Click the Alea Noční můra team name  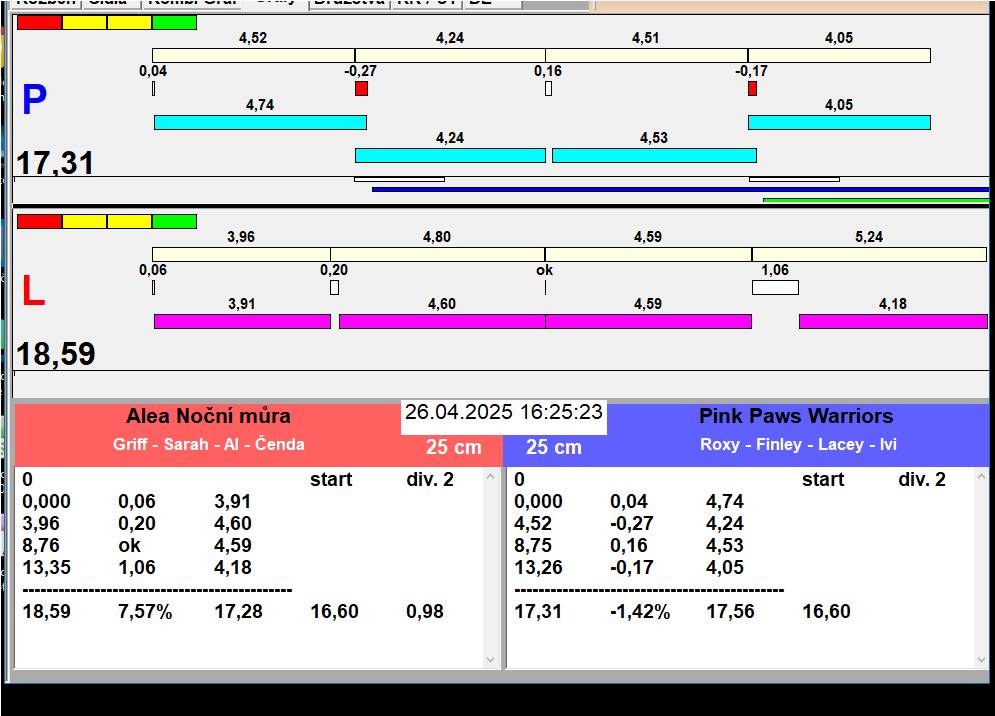208,416
